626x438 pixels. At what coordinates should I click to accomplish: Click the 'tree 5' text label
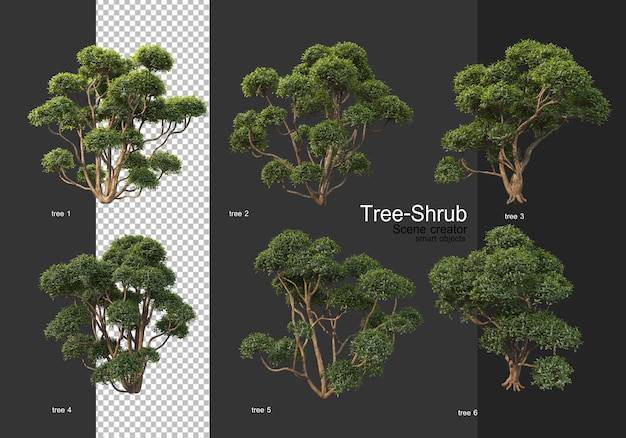[x=261, y=410]
